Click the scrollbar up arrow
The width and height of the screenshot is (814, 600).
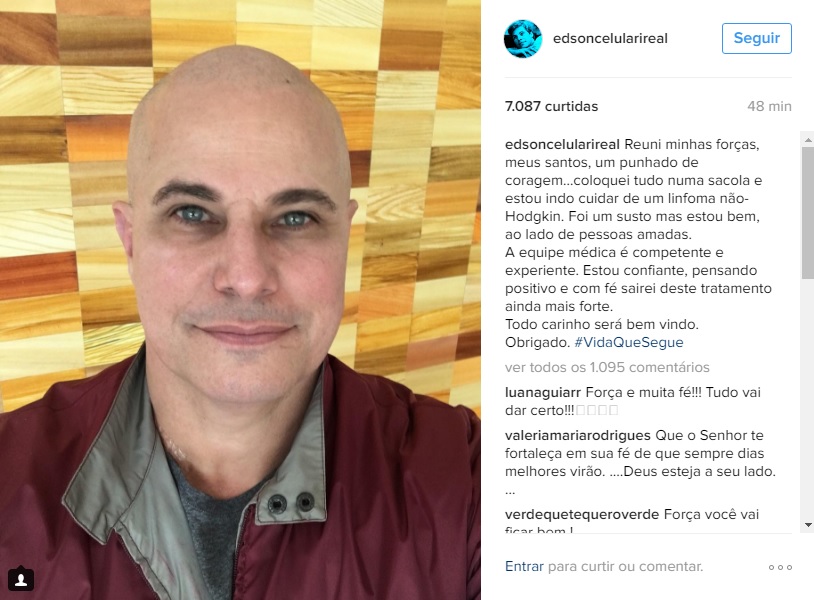pos(808,140)
